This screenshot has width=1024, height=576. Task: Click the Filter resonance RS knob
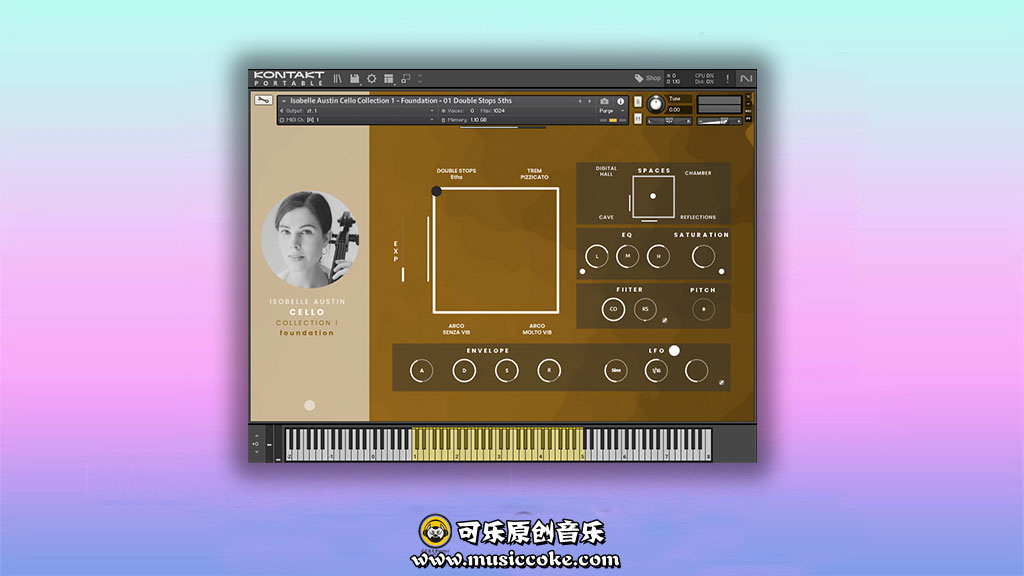[x=645, y=310]
